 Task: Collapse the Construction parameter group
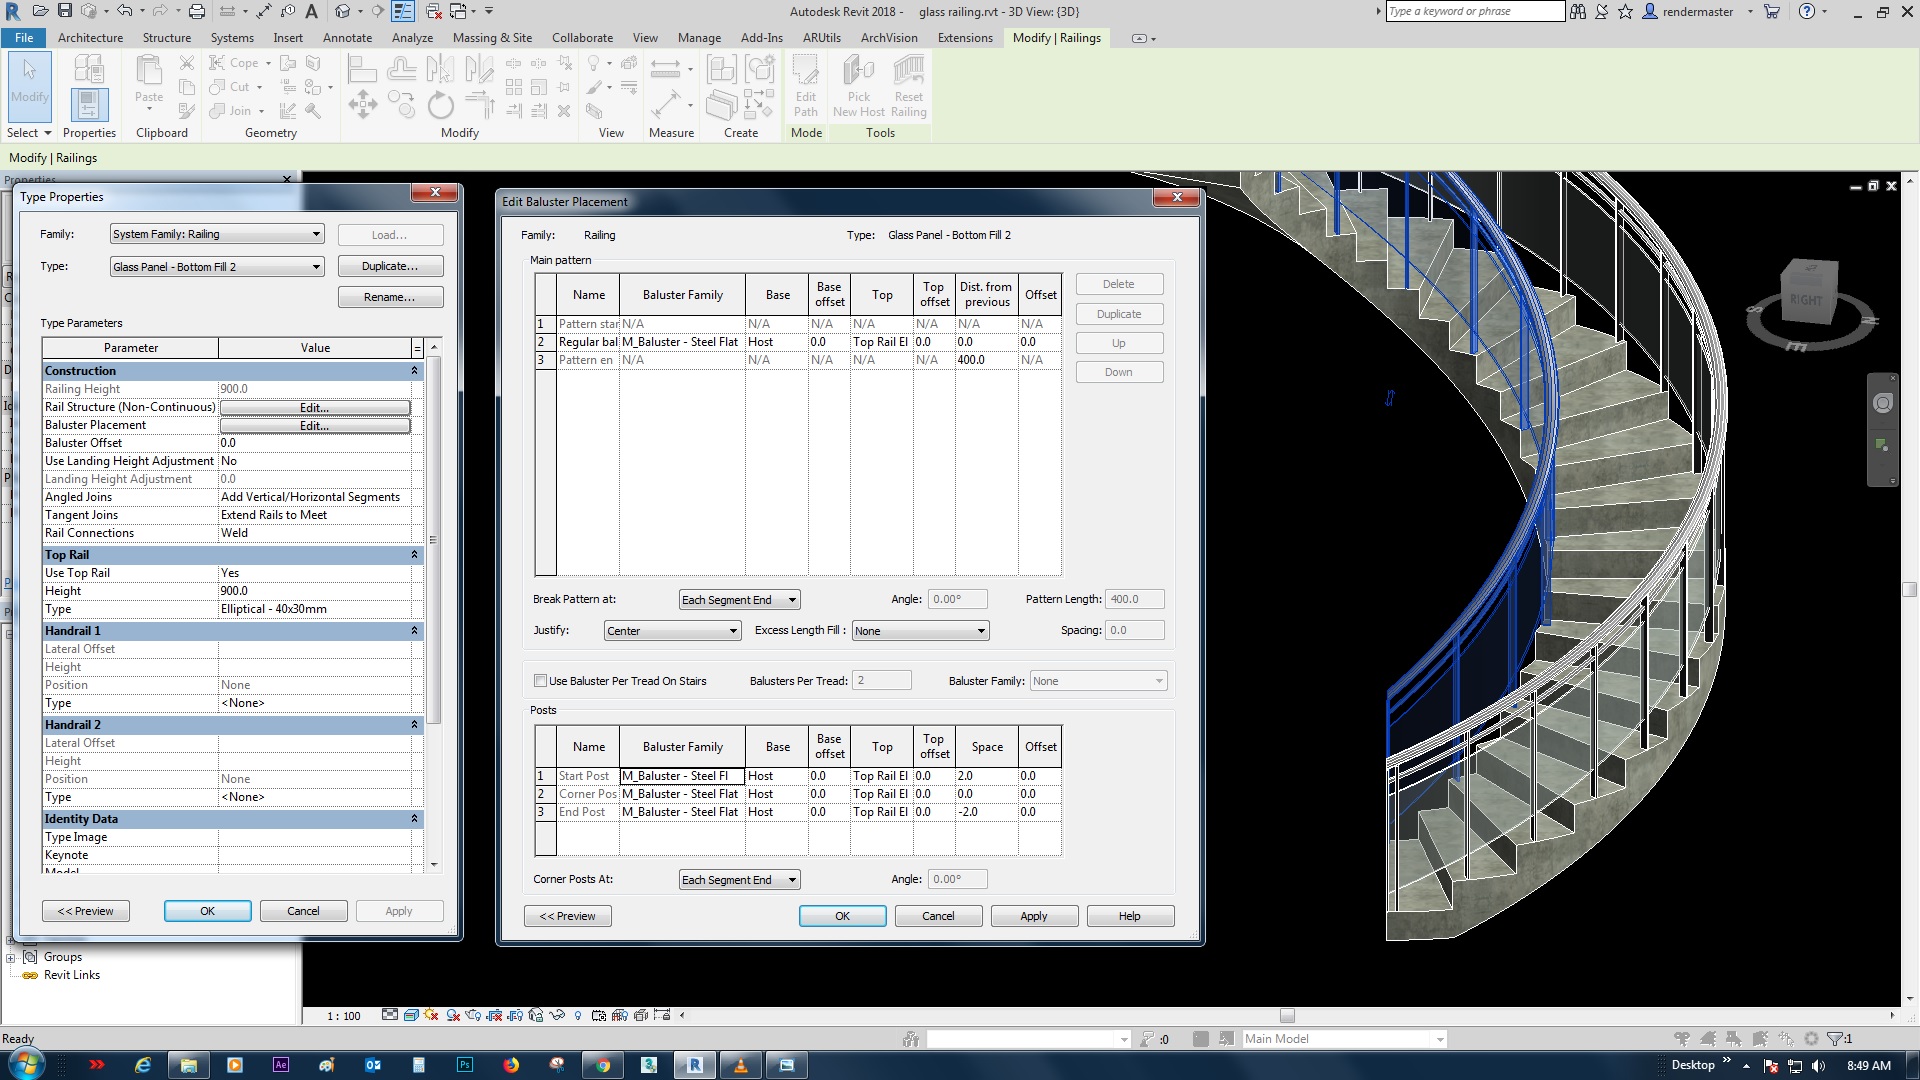point(414,371)
